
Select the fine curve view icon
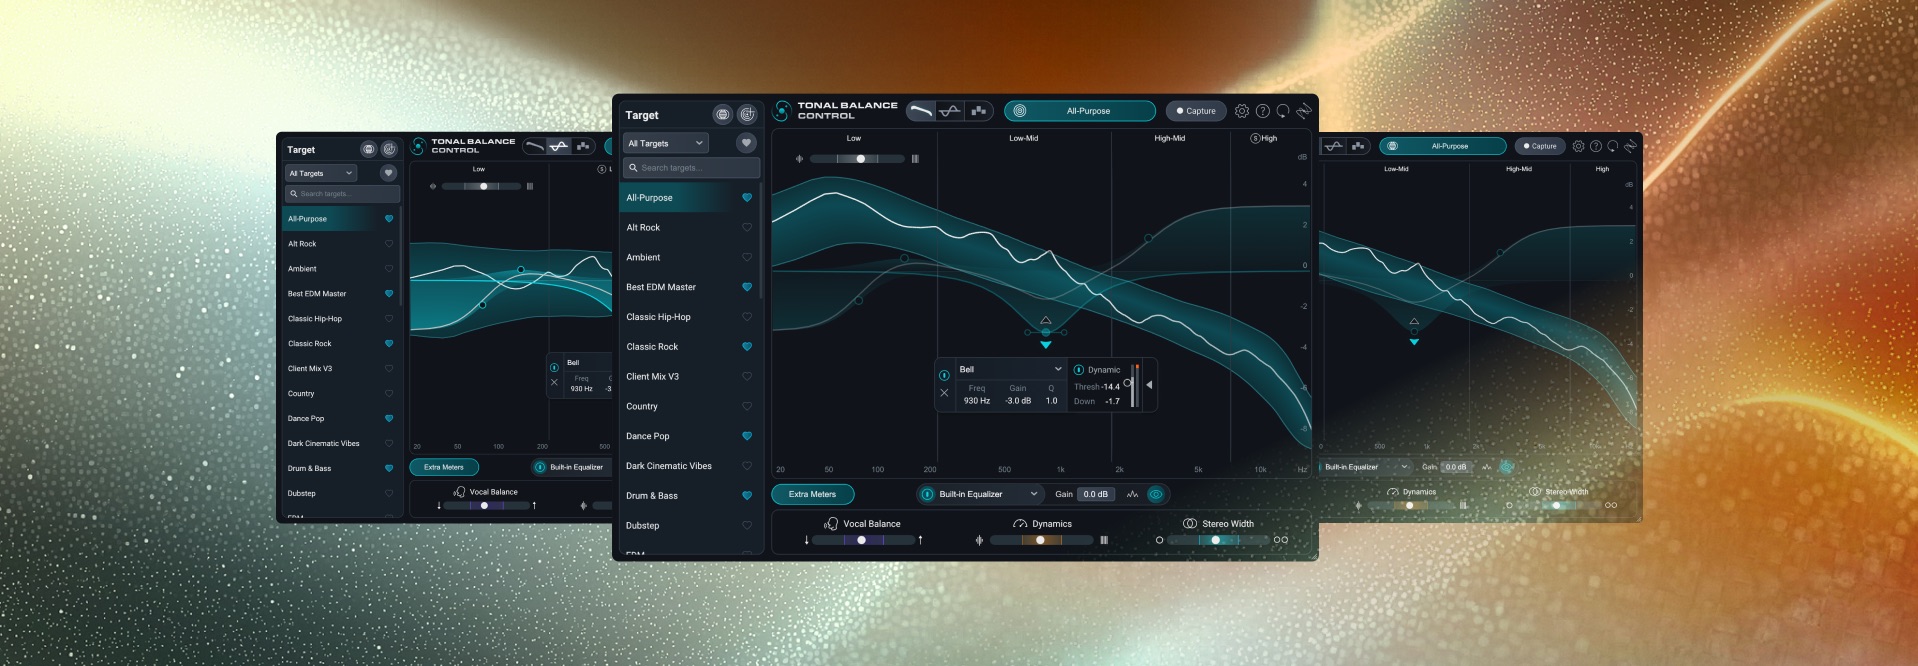coord(950,111)
